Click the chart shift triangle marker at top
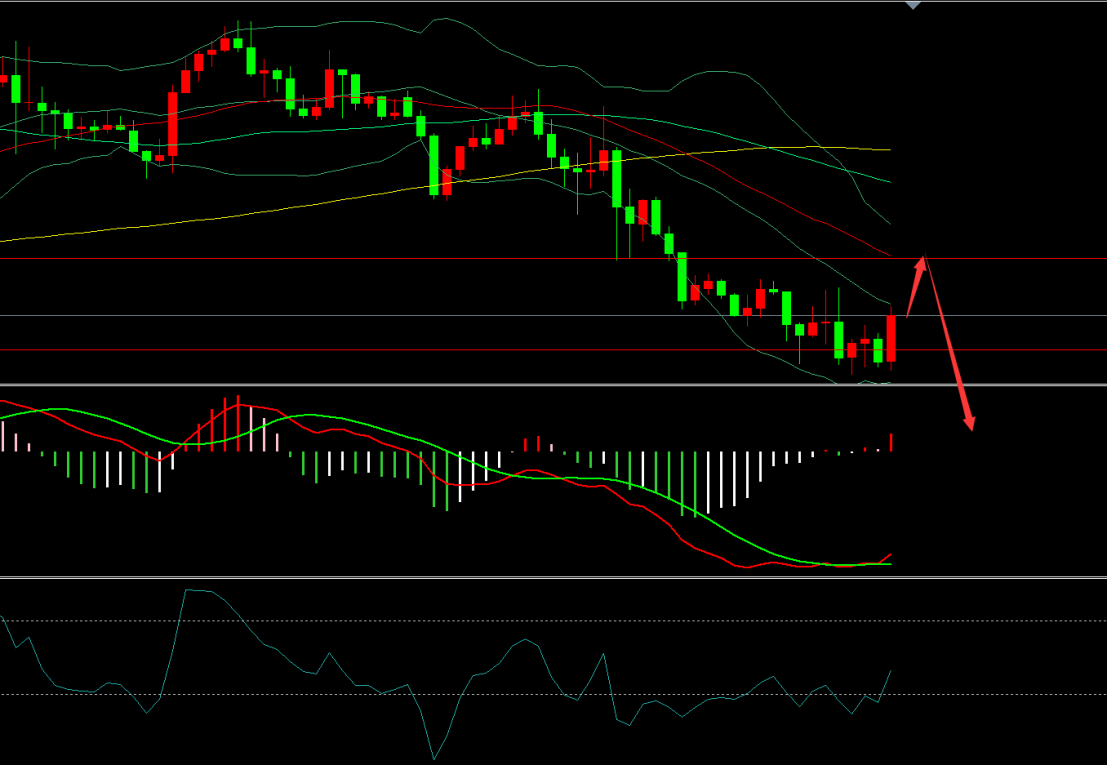 click(913, 6)
